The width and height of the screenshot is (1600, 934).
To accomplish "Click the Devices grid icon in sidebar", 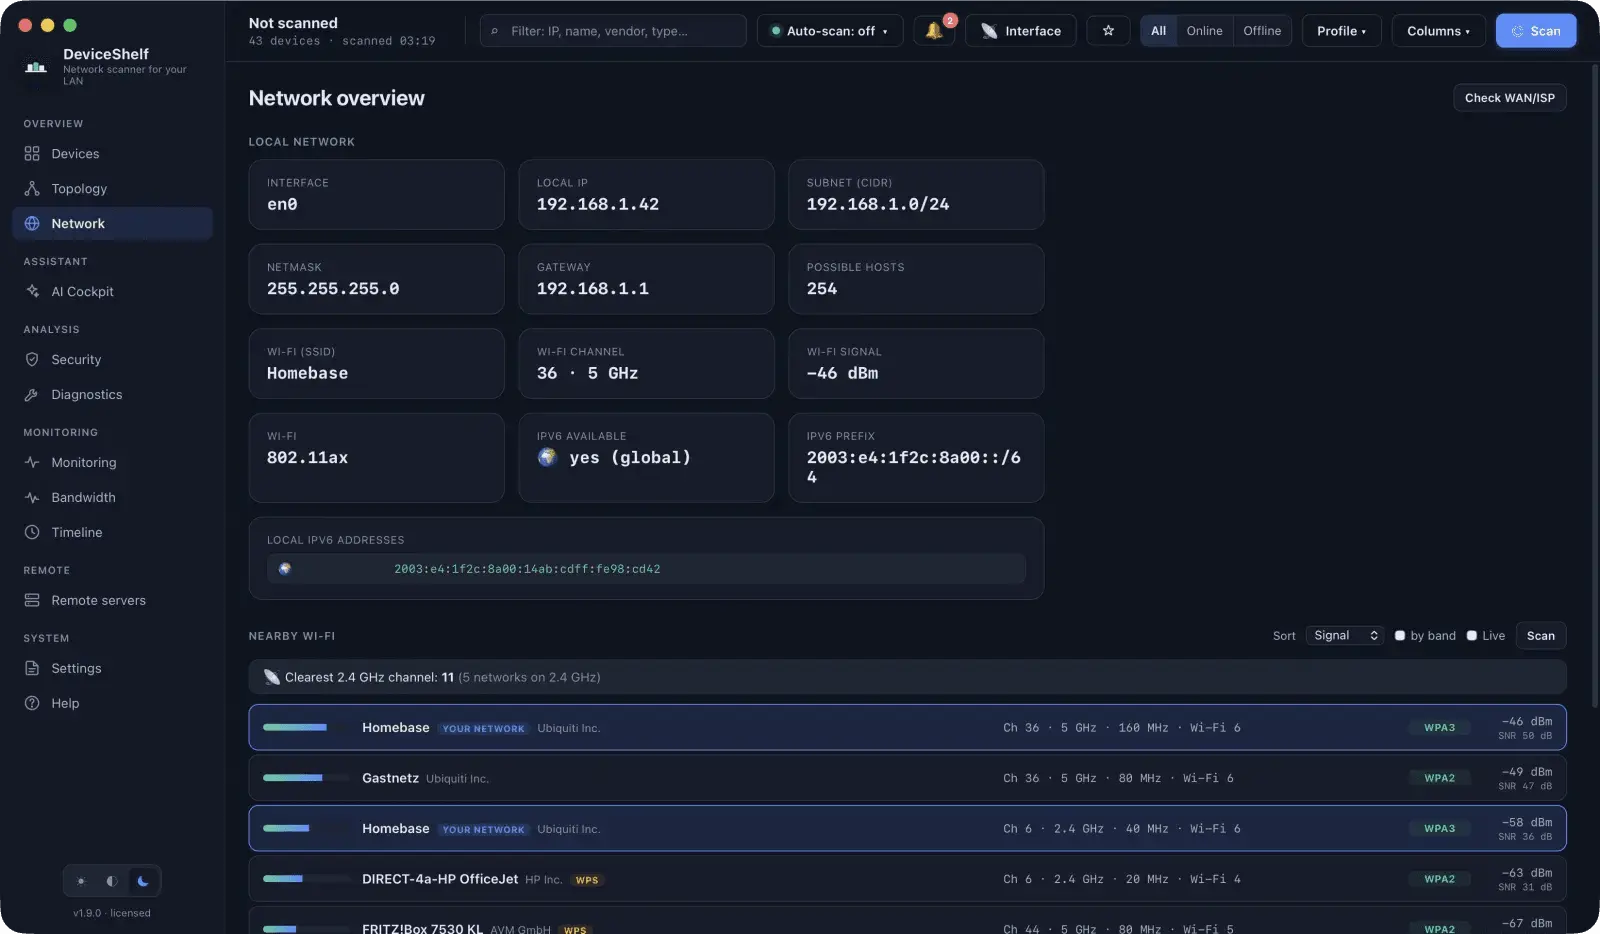I will click(32, 154).
